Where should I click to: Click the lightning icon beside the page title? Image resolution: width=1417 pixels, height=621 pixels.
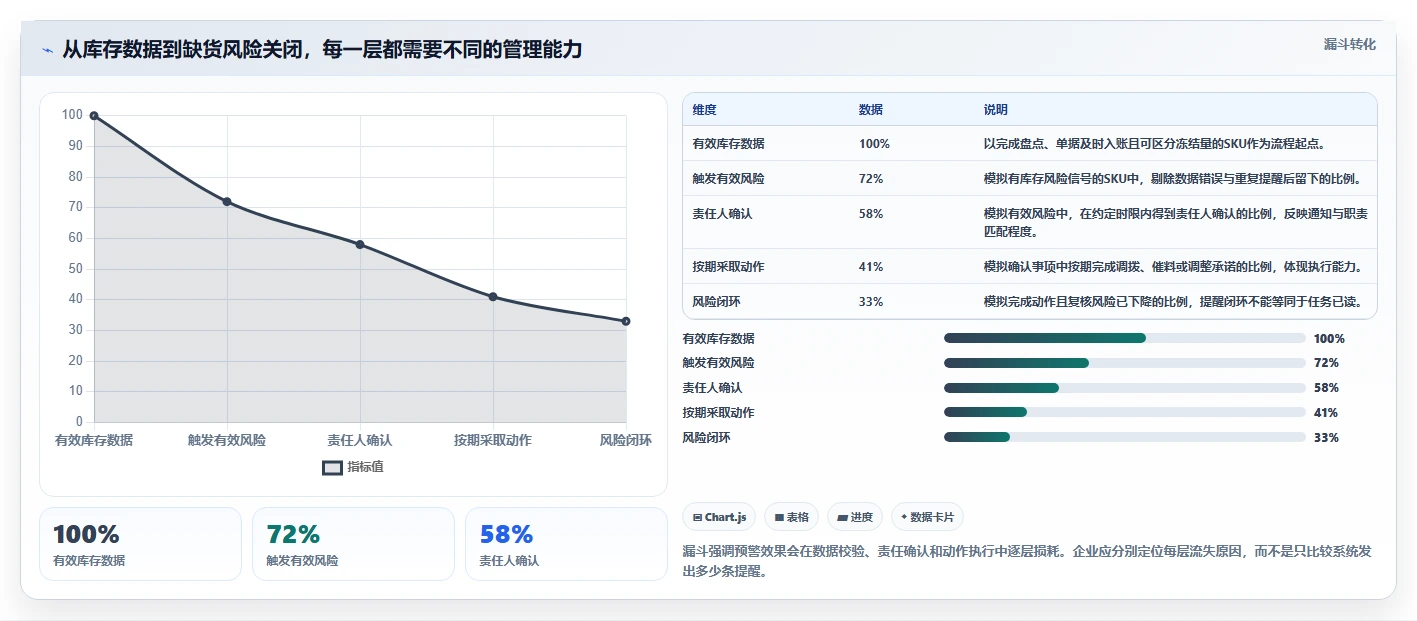coord(47,50)
